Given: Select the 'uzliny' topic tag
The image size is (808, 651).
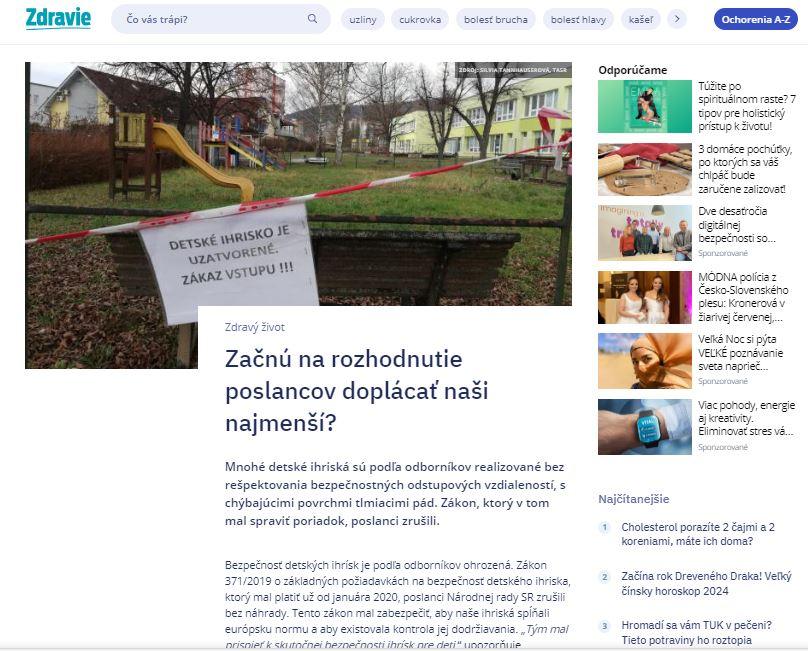Looking at the screenshot, I should [x=363, y=19].
